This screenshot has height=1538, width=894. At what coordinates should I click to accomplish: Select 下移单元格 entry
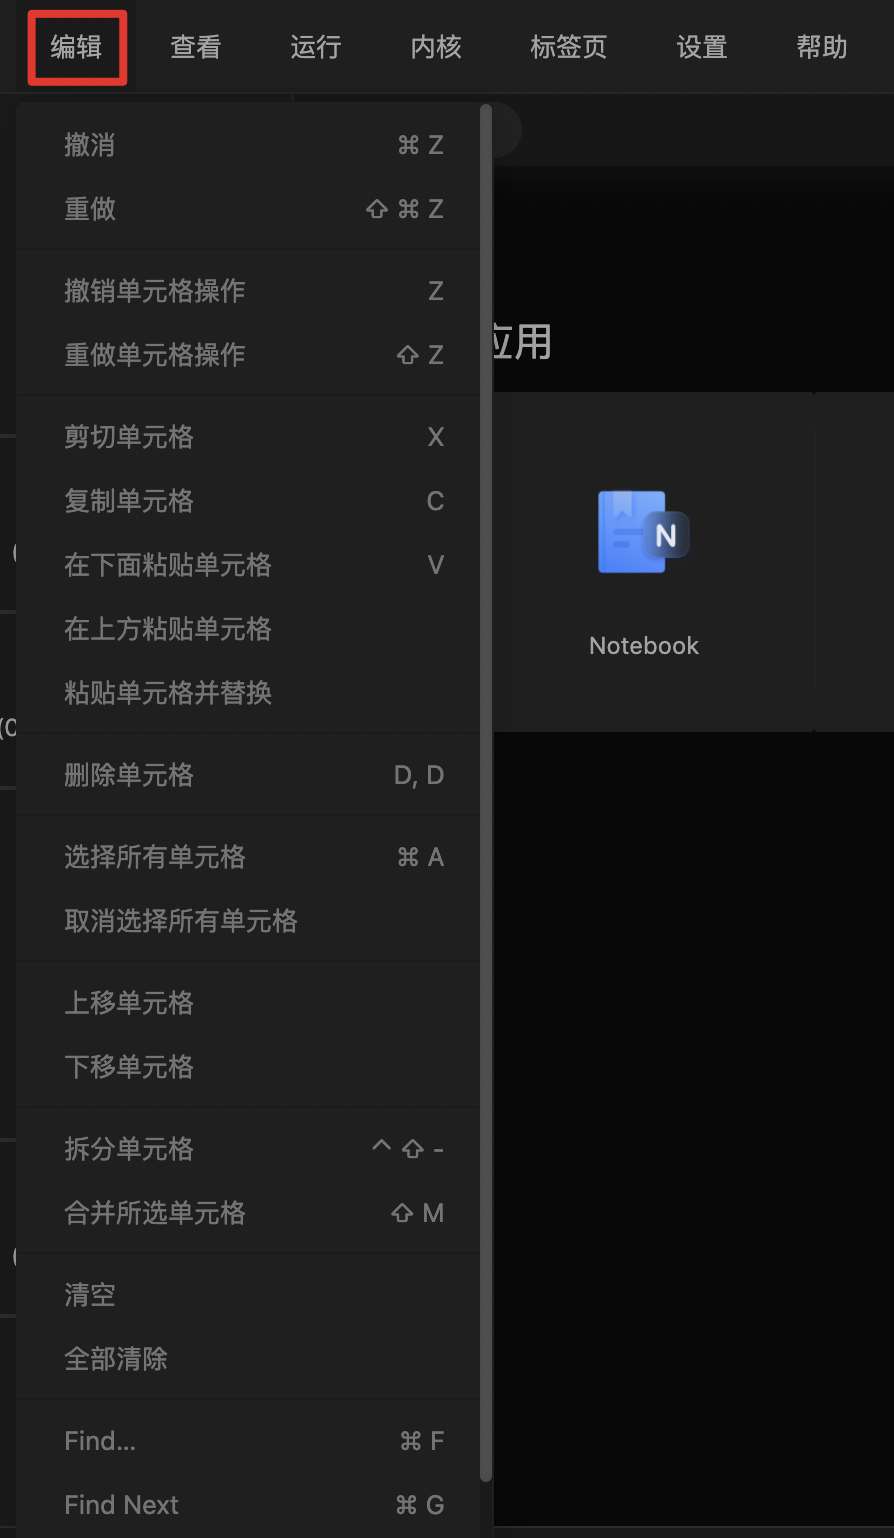[248, 1067]
